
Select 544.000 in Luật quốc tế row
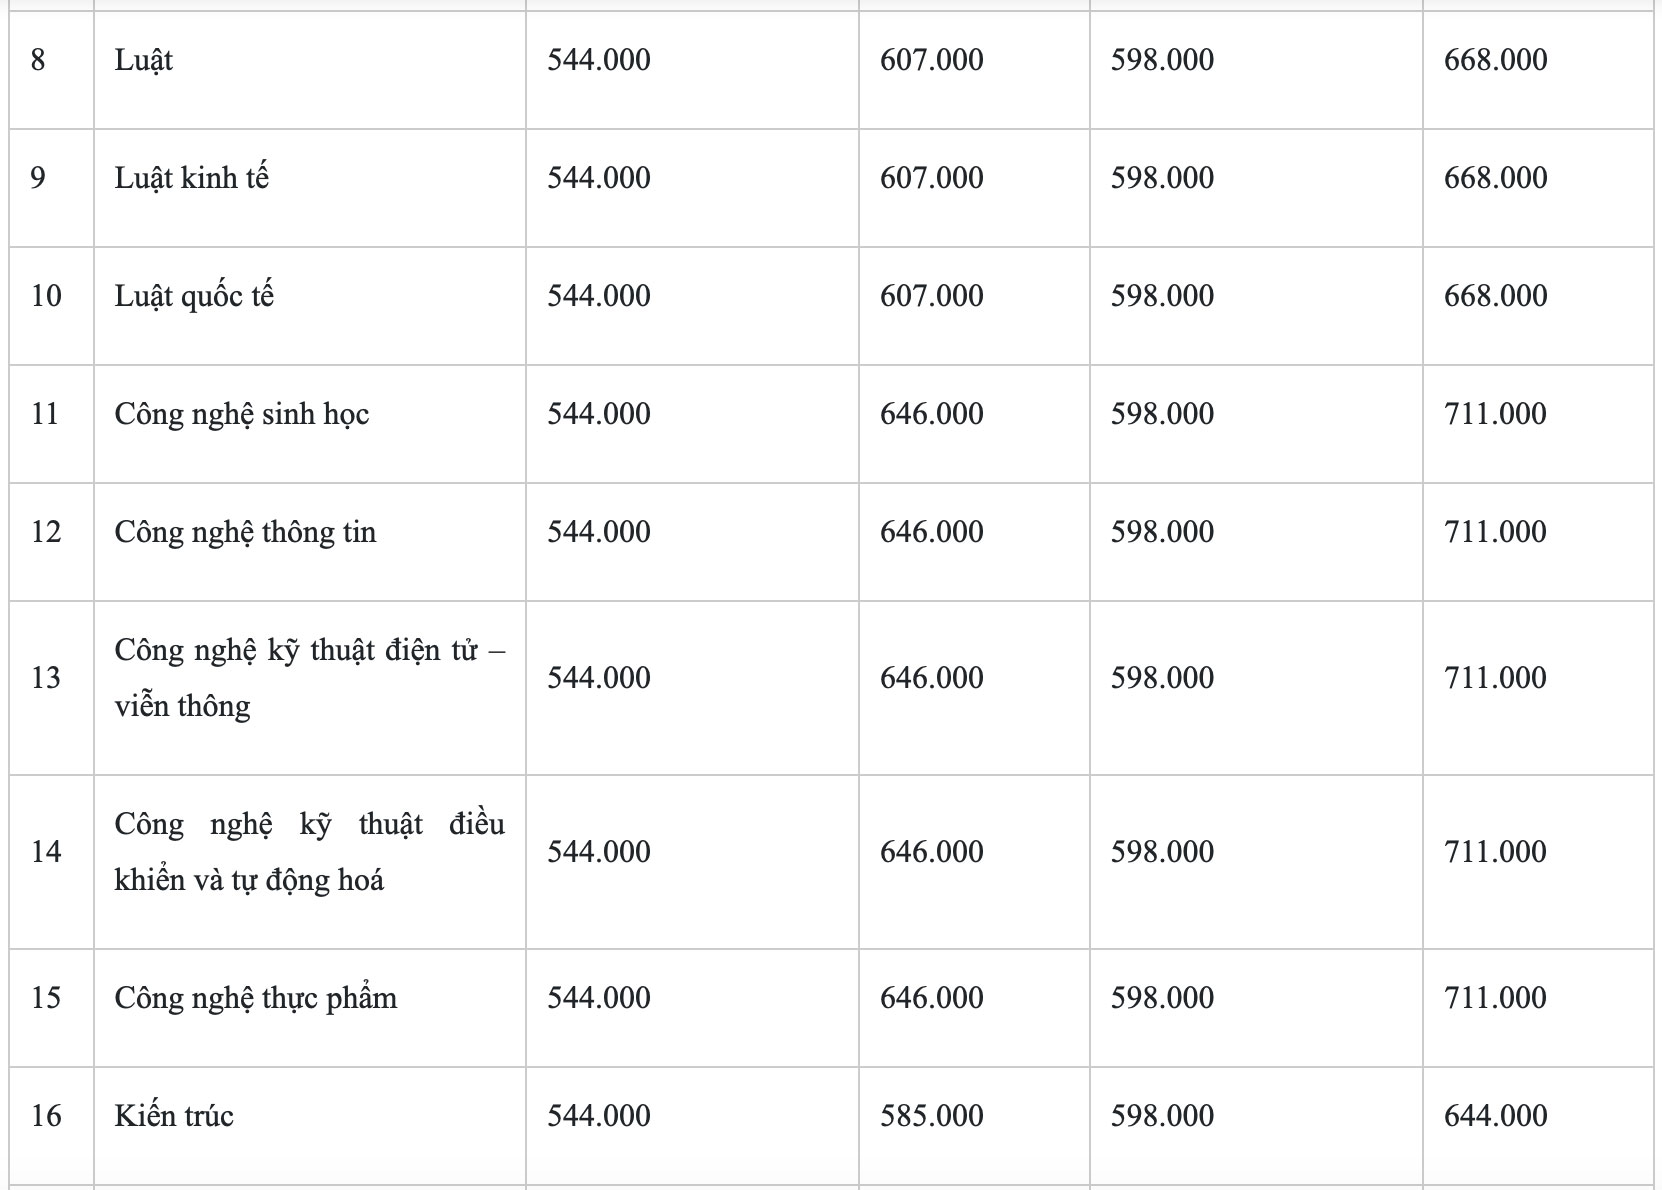click(599, 296)
